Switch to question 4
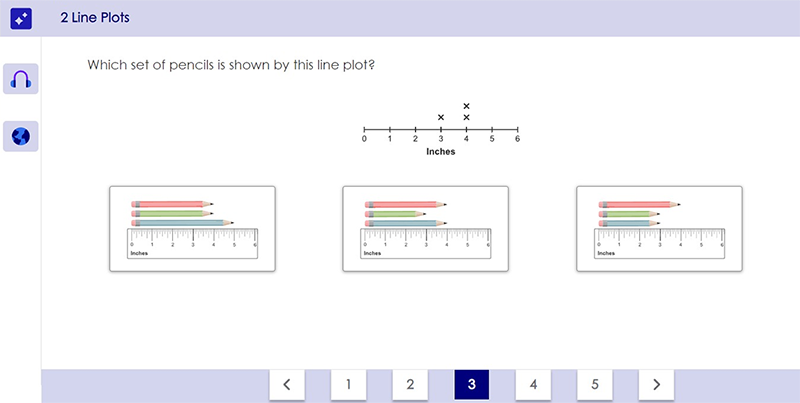This screenshot has height=403, width=800. pyautogui.click(x=533, y=384)
